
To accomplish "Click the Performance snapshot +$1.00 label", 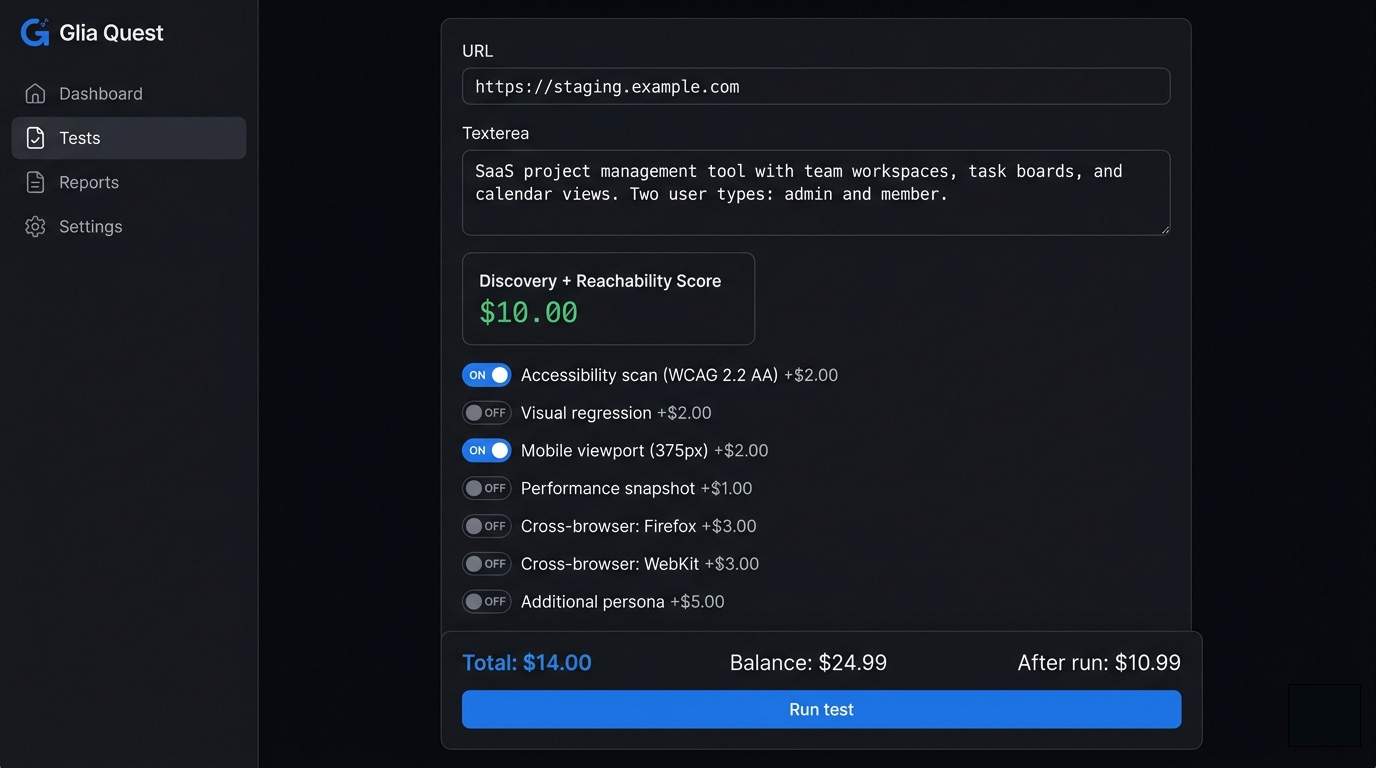I will 636,488.
